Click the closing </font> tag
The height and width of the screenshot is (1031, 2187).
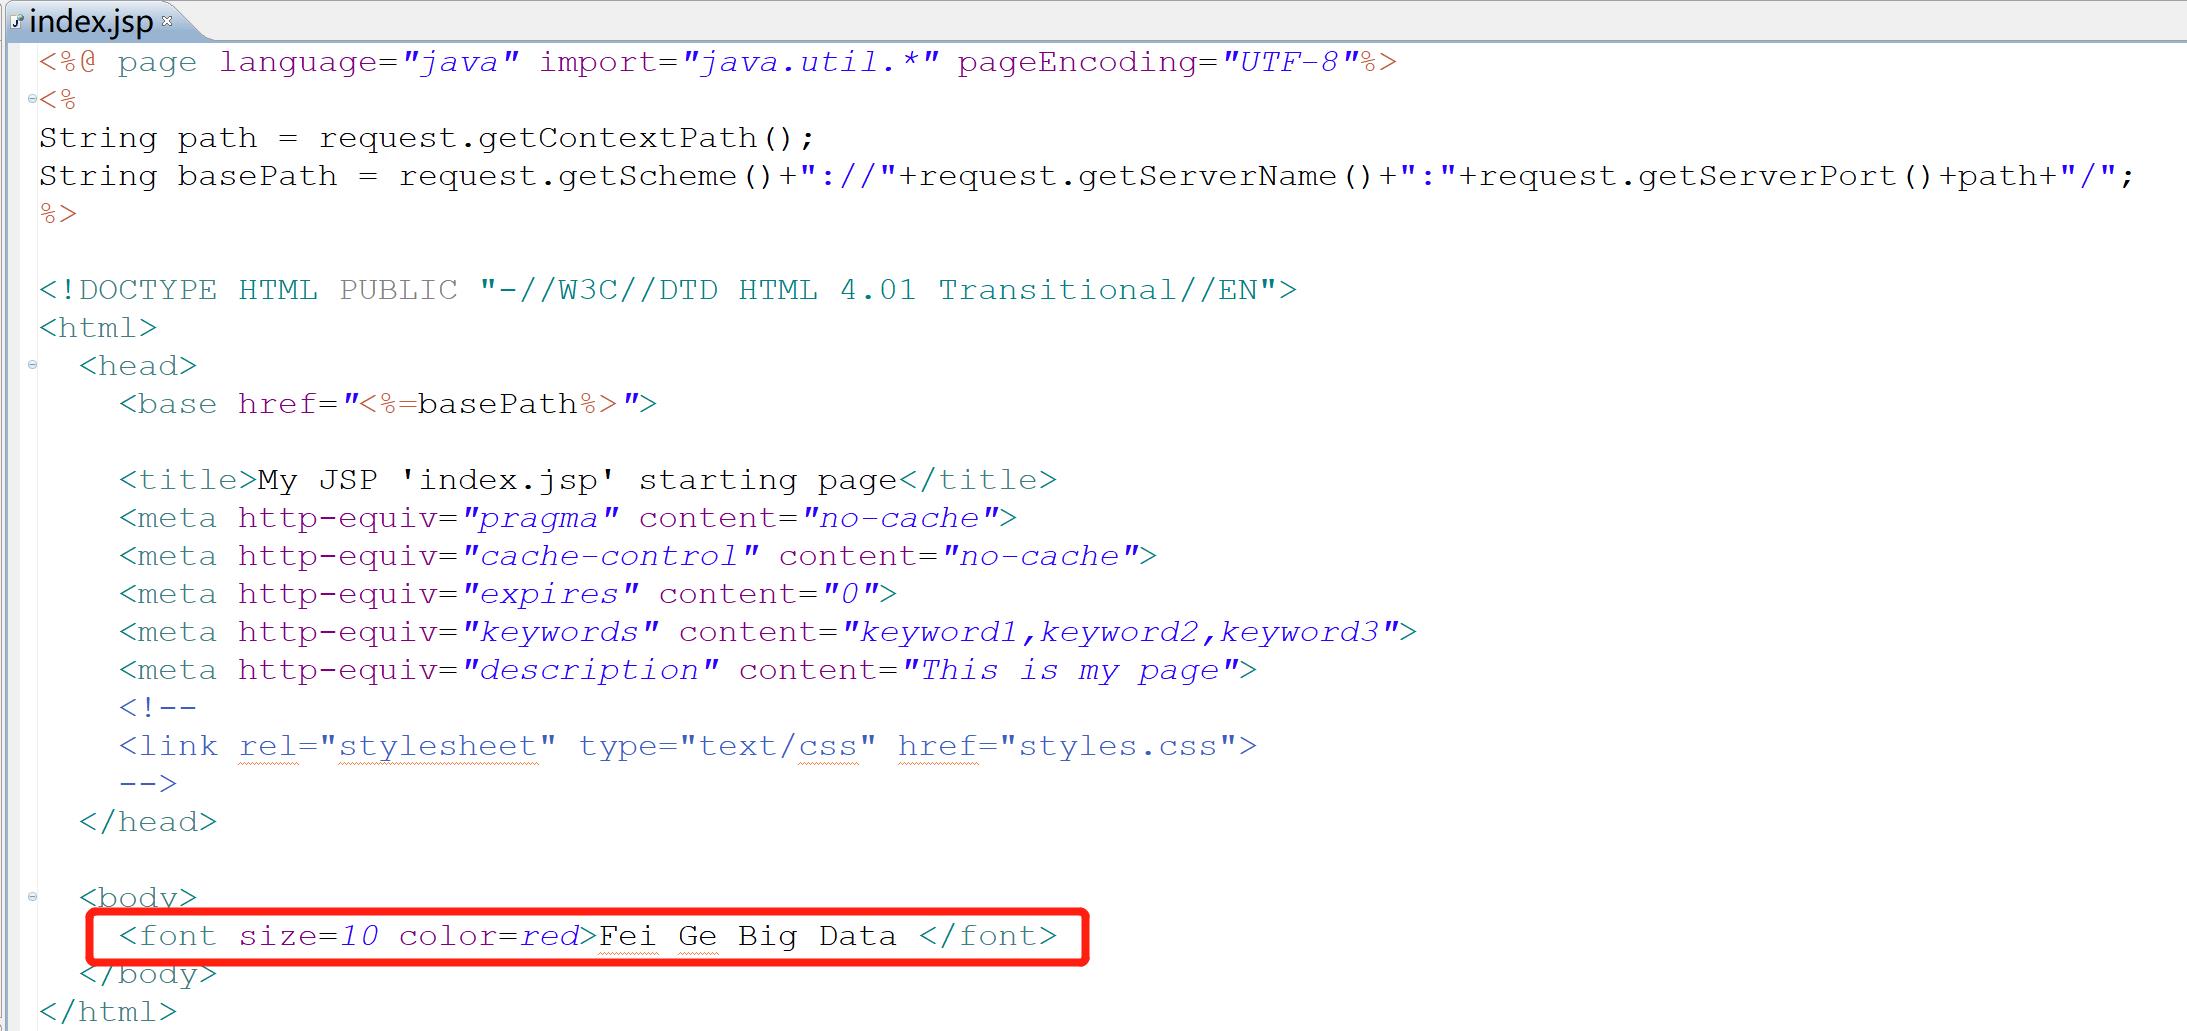[x=988, y=936]
